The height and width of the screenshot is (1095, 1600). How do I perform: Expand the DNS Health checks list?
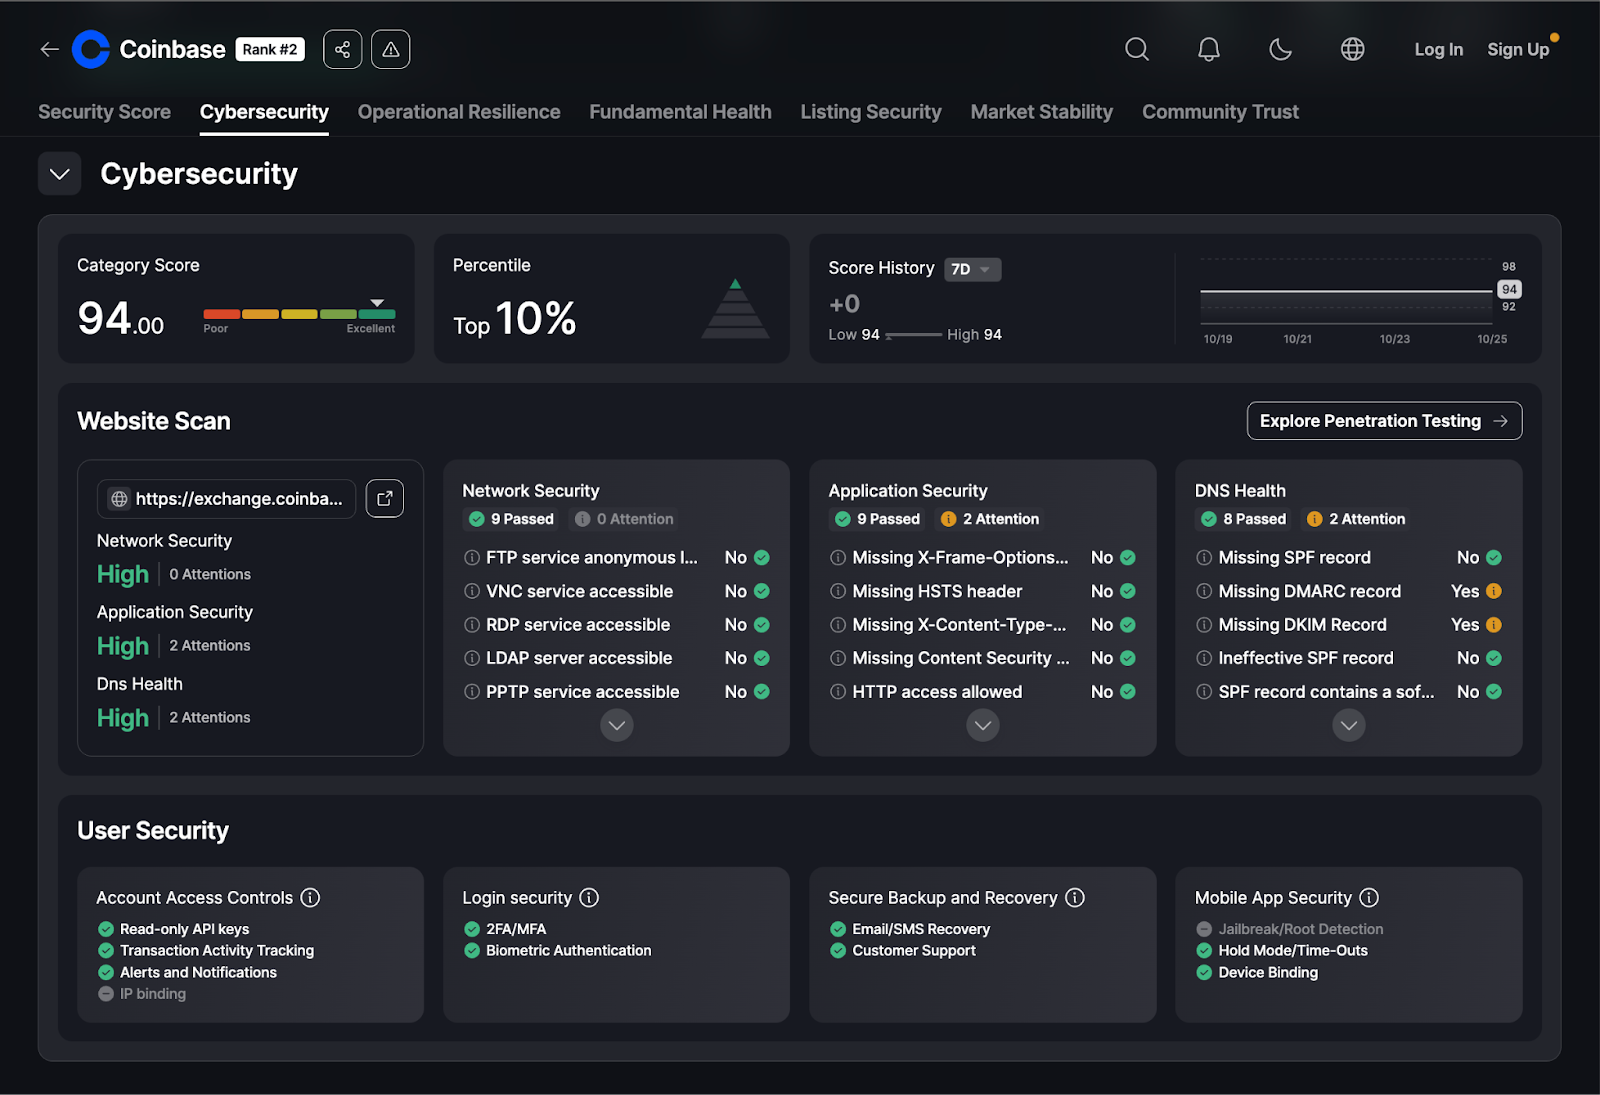pyautogui.click(x=1348, y=725)
